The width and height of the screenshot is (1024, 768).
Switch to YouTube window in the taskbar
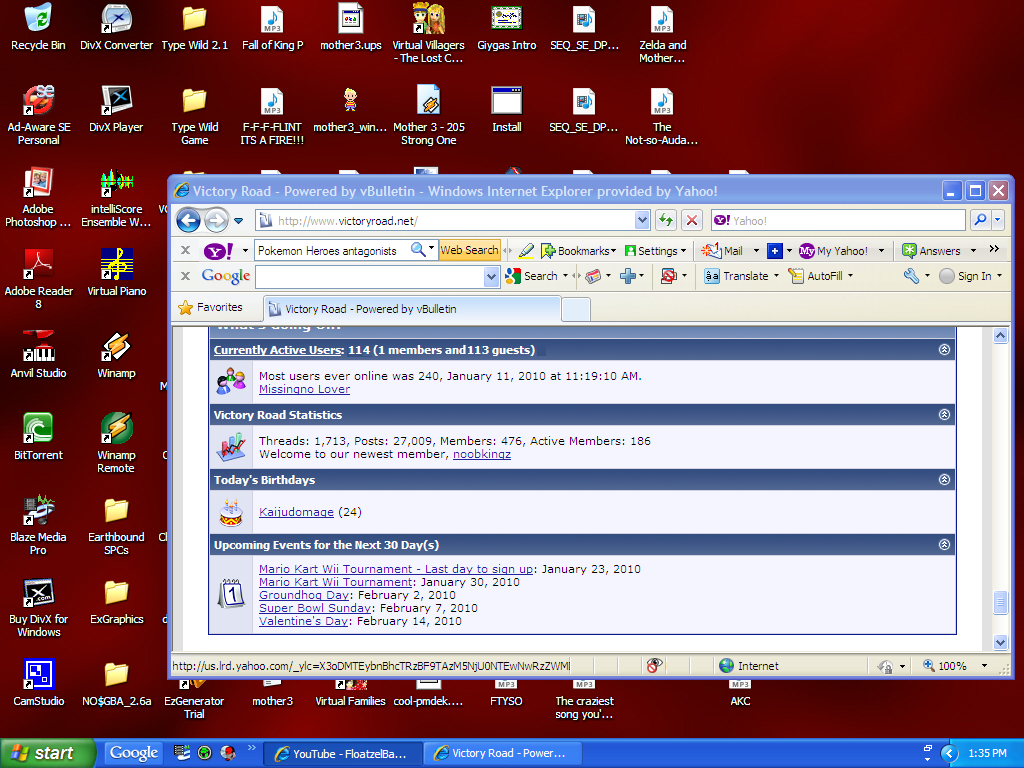(341, 753)
